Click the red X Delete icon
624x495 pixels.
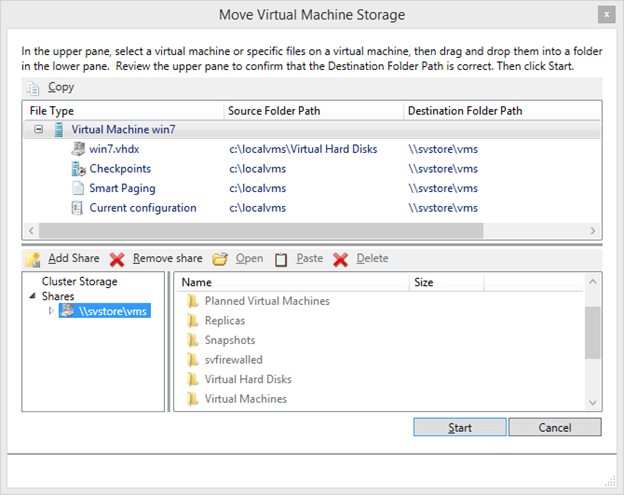(x=340, y=259)
